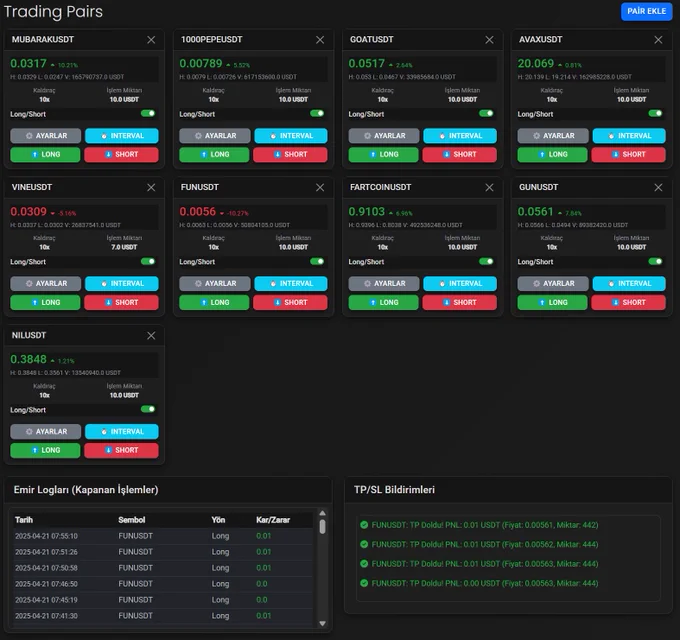This screenshot has height=640, width=680.
Task: Go SHORT on 1000PEPEUSDT
Action: (291, 154)
